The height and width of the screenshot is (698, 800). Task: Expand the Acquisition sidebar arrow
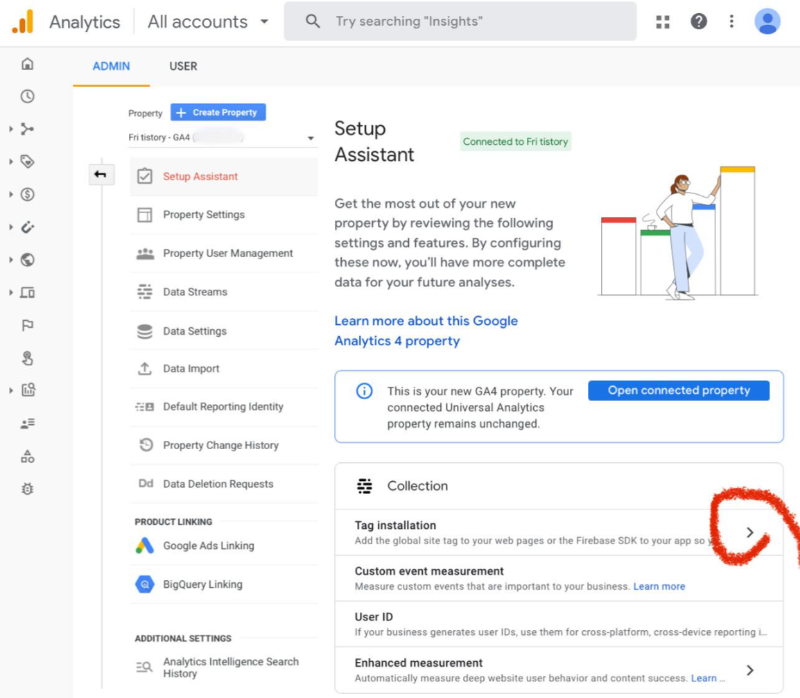click(x=11, y=129)
